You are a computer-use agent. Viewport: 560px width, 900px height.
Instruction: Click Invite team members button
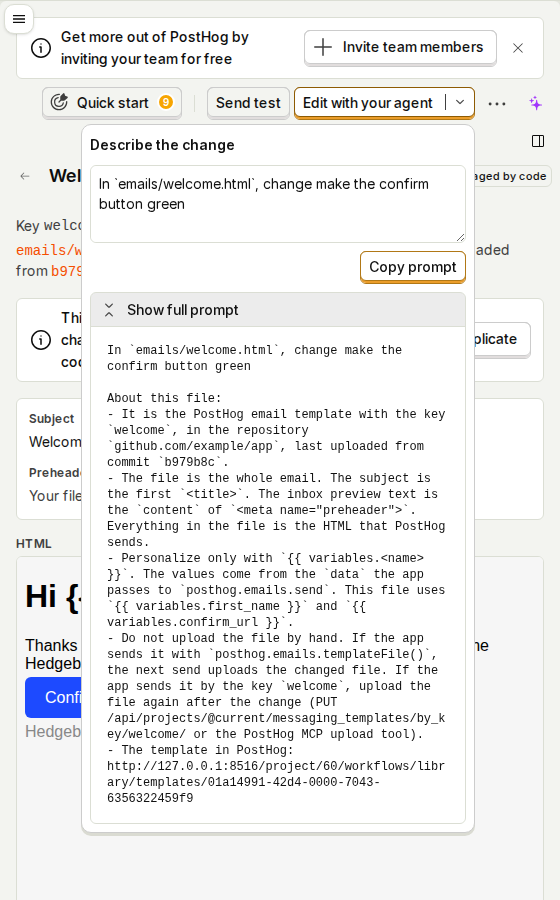[400, 48]
